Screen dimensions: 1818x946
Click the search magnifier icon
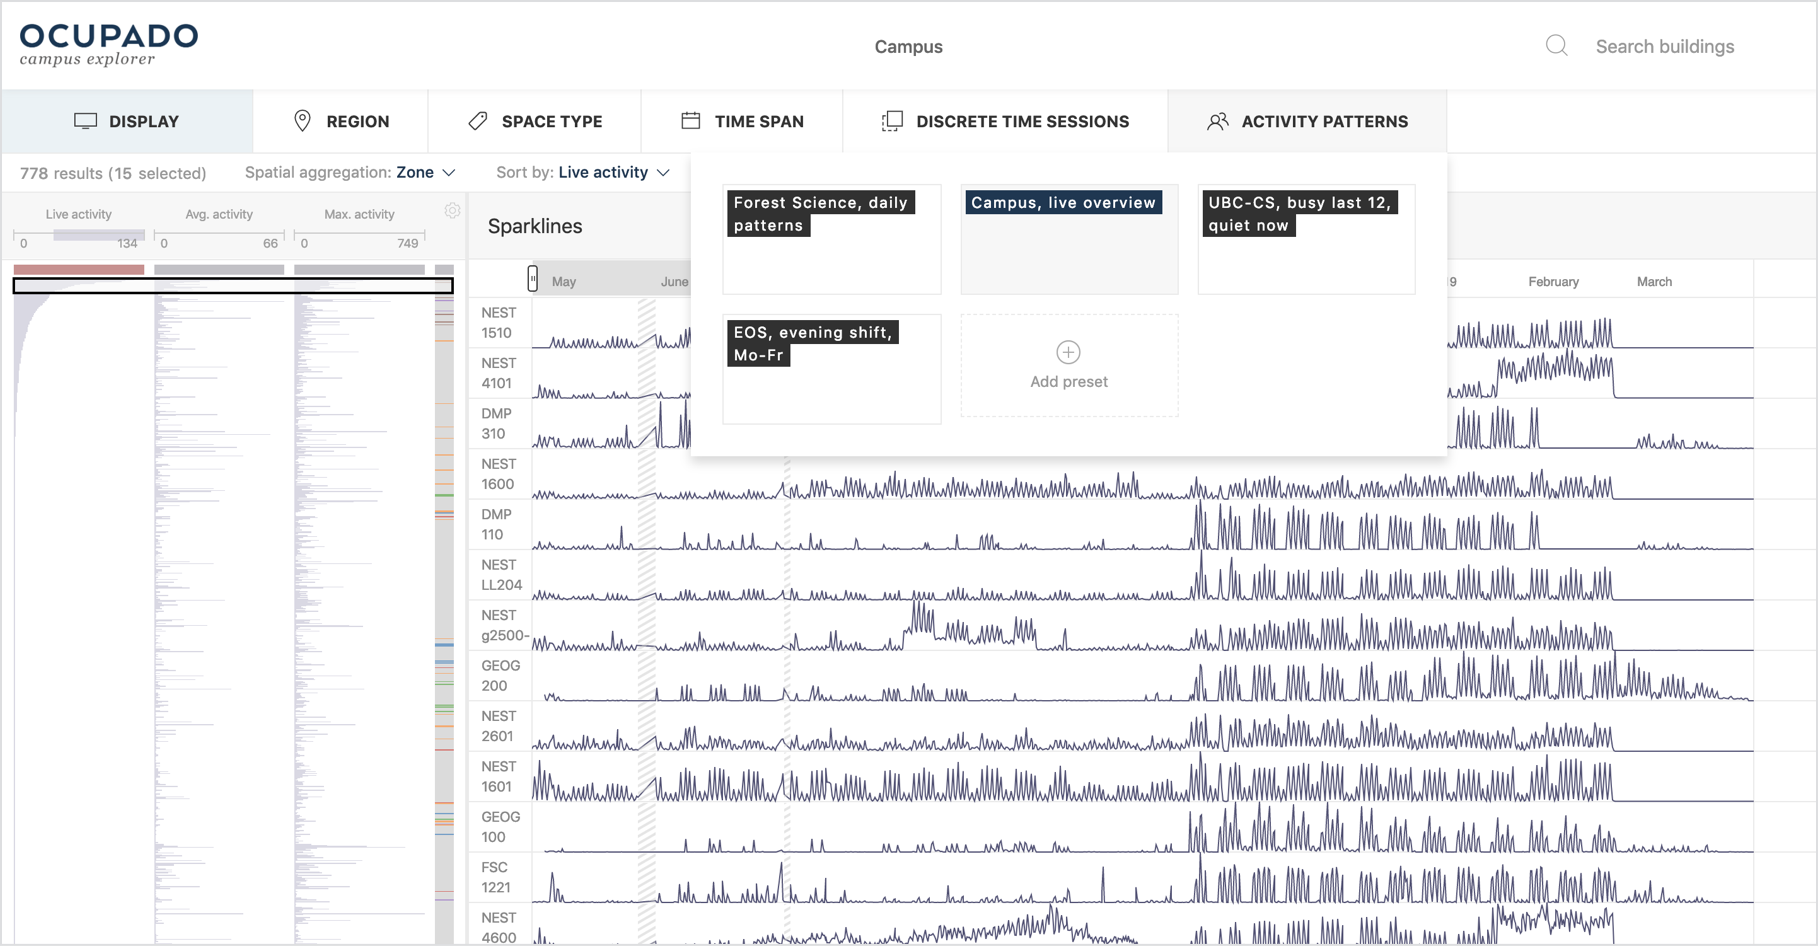[x=1556, y=46]
